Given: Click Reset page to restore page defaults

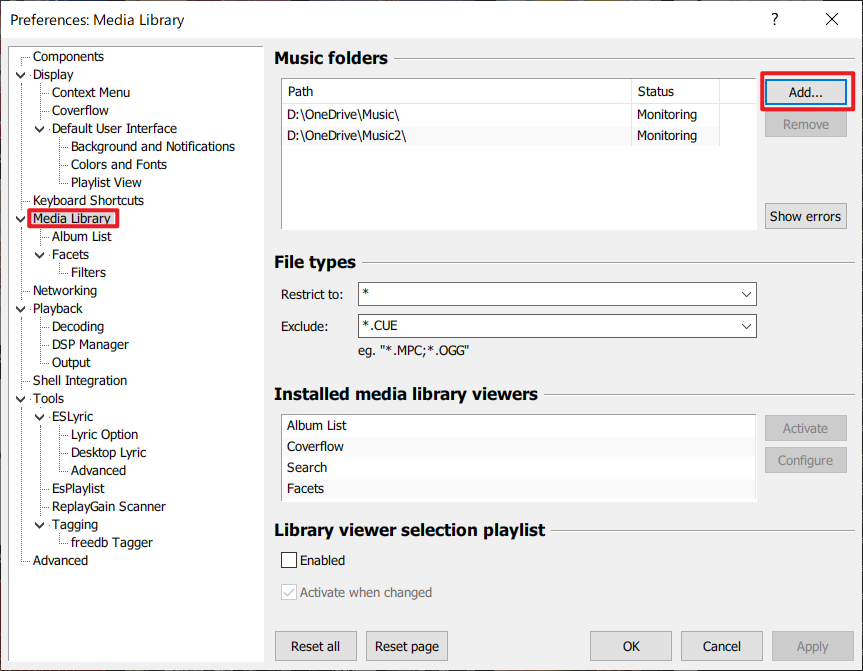Looking at the screenshot, I should (406, 646).
